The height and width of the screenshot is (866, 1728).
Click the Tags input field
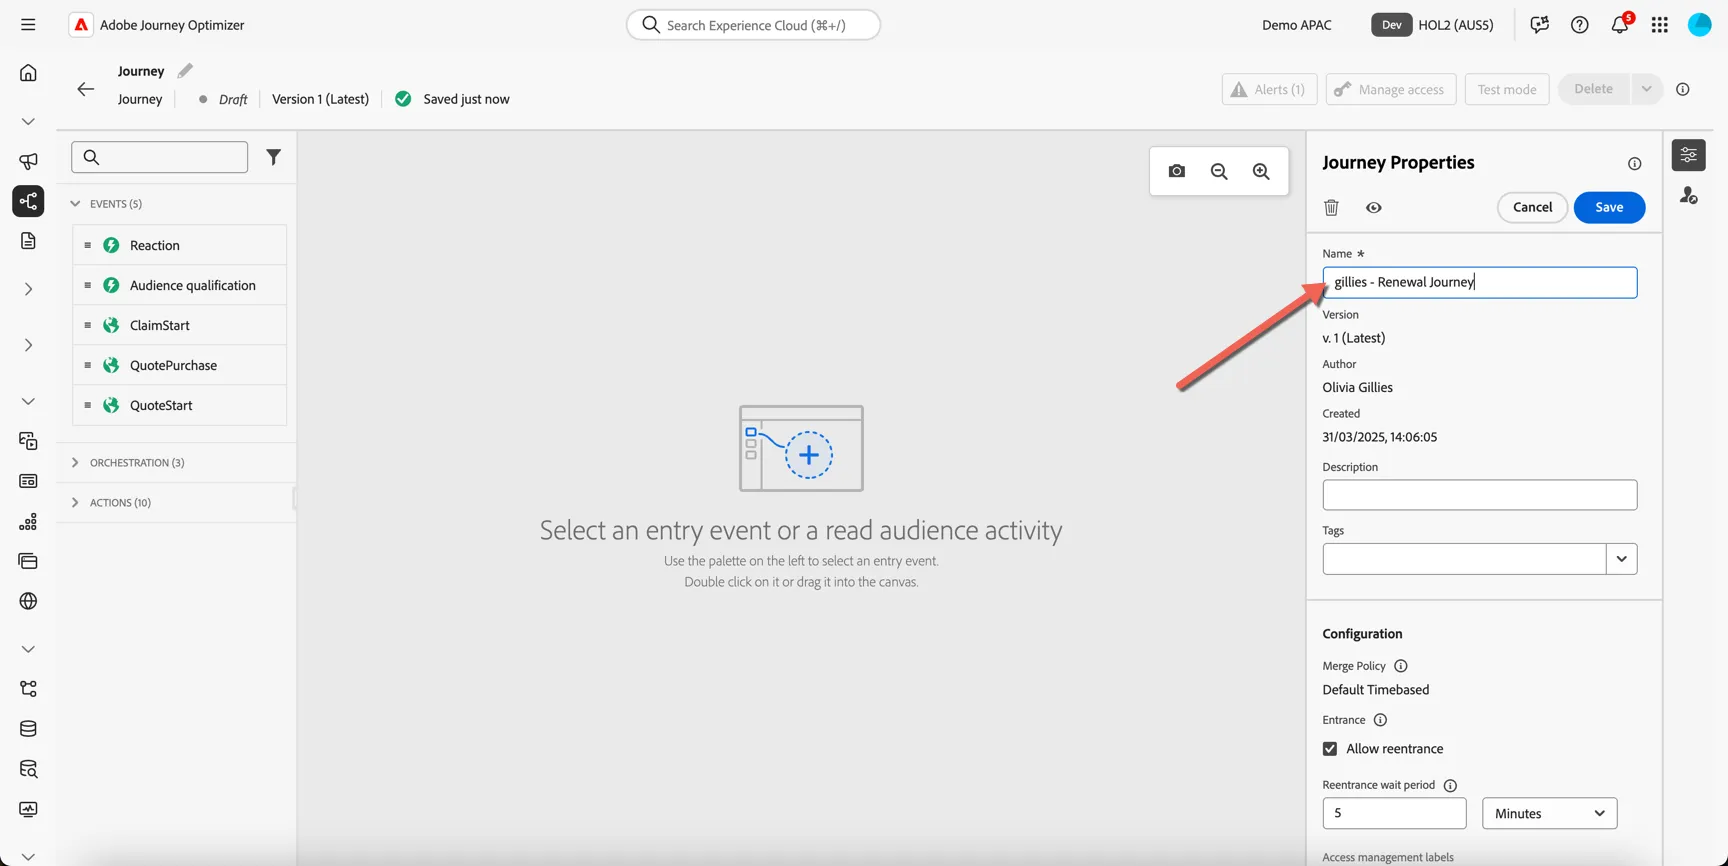[x=1464, y=559]
